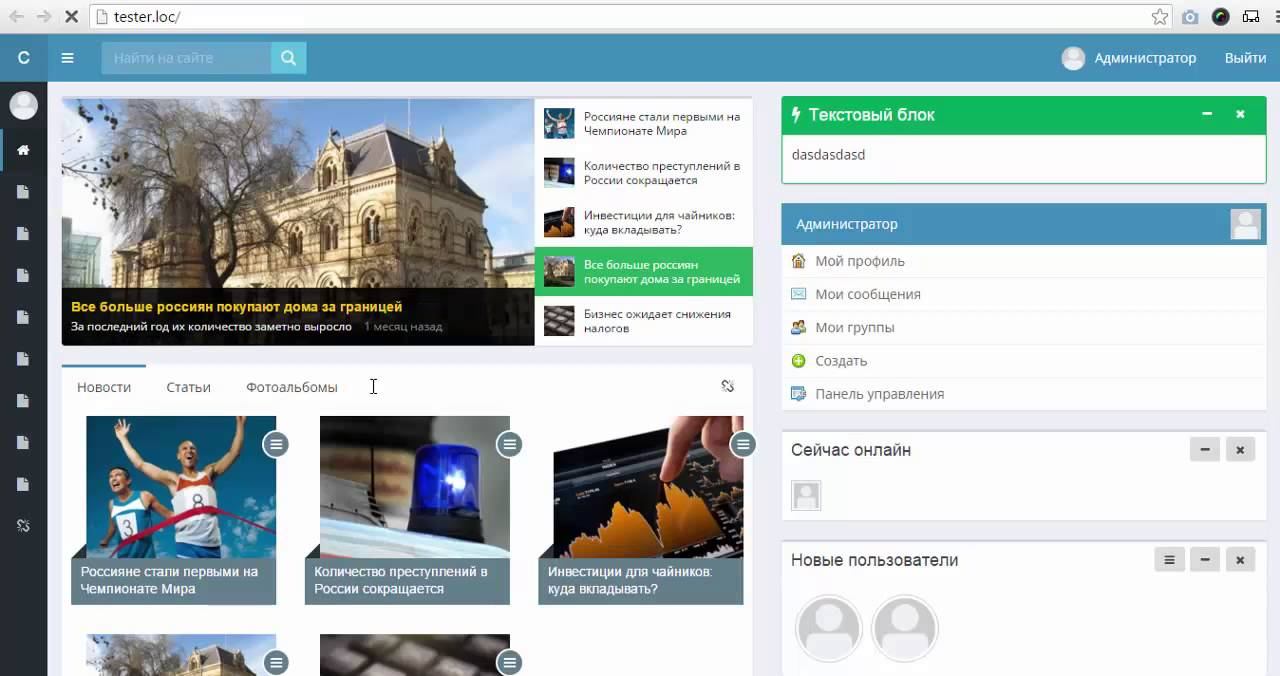The image size is (1280, 676).
Task: Click the 'Сейчас онлайн' widget title
Action: (x=851, y=450)
